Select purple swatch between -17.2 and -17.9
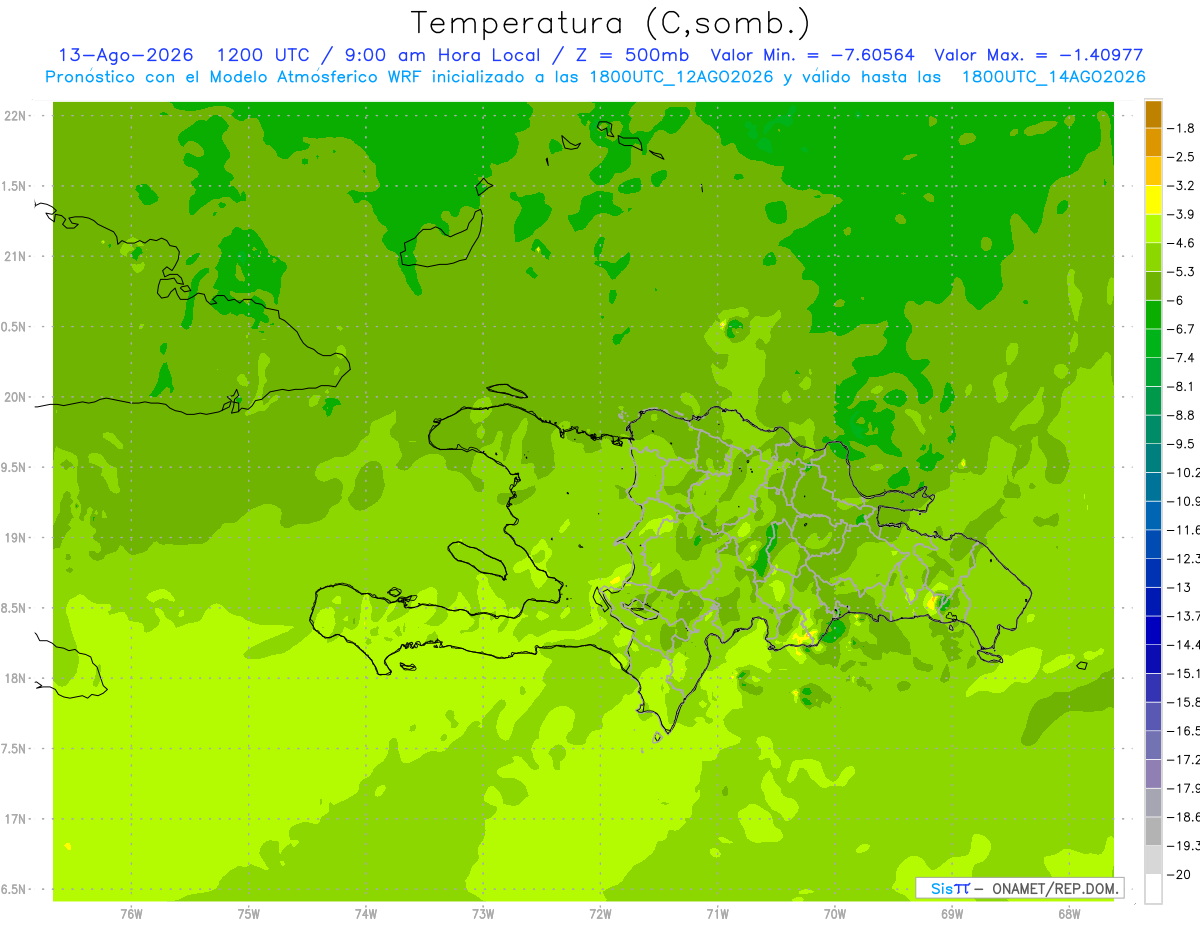Image resolution: width=1200 pixels, height=927 pixels. click(1153, 774)
